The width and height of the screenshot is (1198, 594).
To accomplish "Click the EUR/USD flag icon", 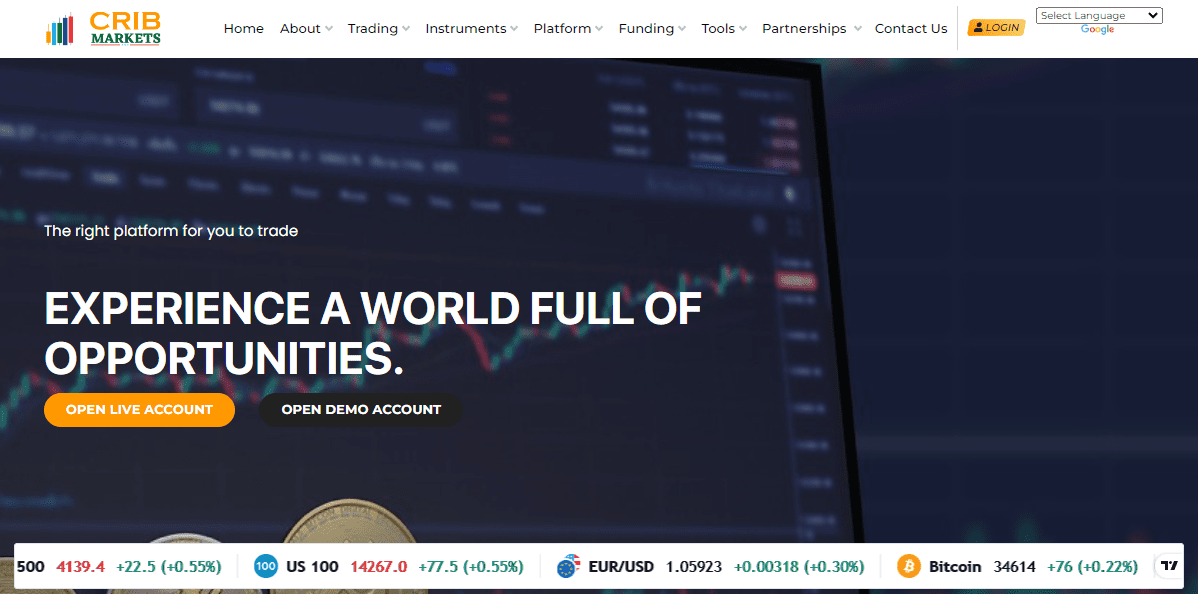I will pyautogui.click(x=568, y=566).
